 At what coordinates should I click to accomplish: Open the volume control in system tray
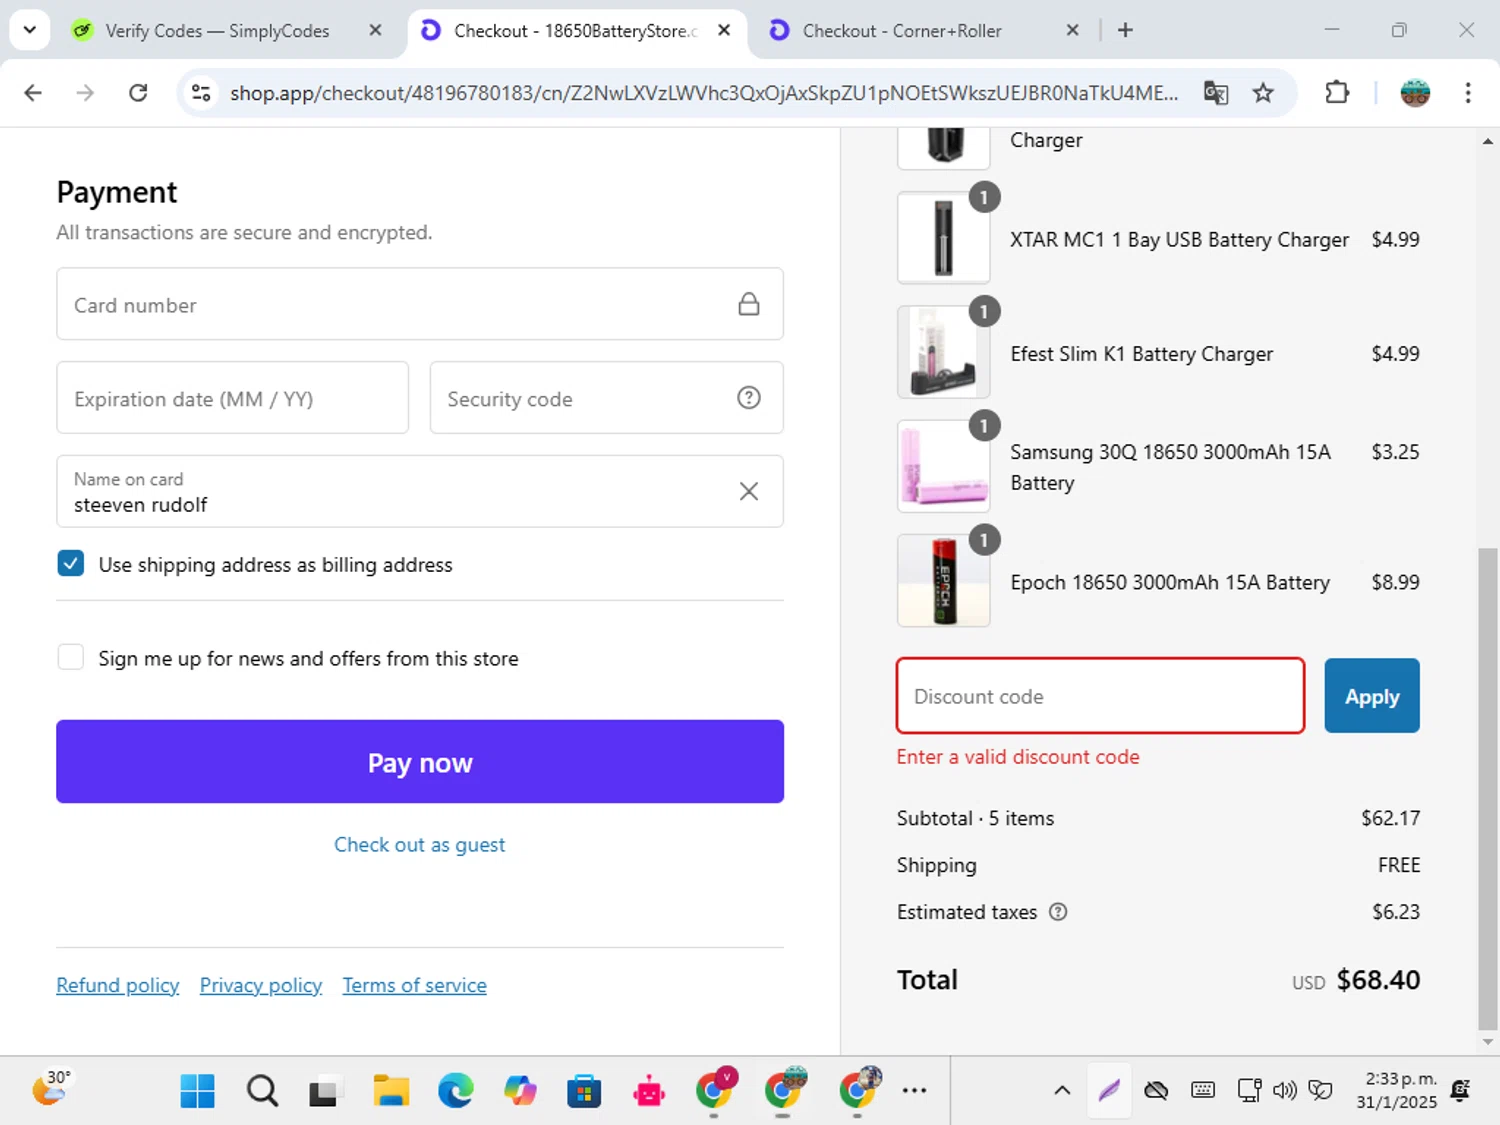click(x=1284, y=1091)
